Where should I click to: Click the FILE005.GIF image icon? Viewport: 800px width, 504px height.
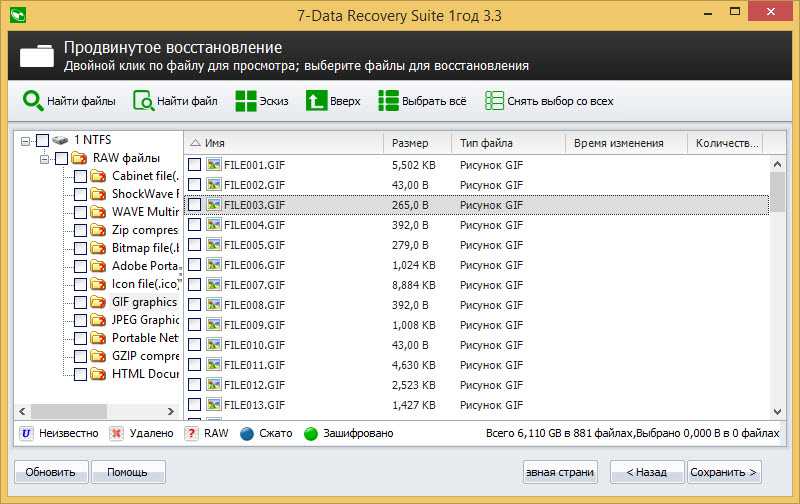click(x=214, y=245)
